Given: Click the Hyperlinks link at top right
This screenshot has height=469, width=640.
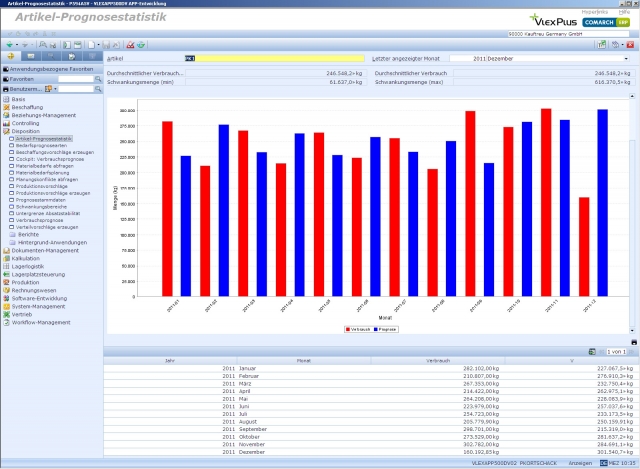Looking at the screenshot, I should tap(594, 12).
